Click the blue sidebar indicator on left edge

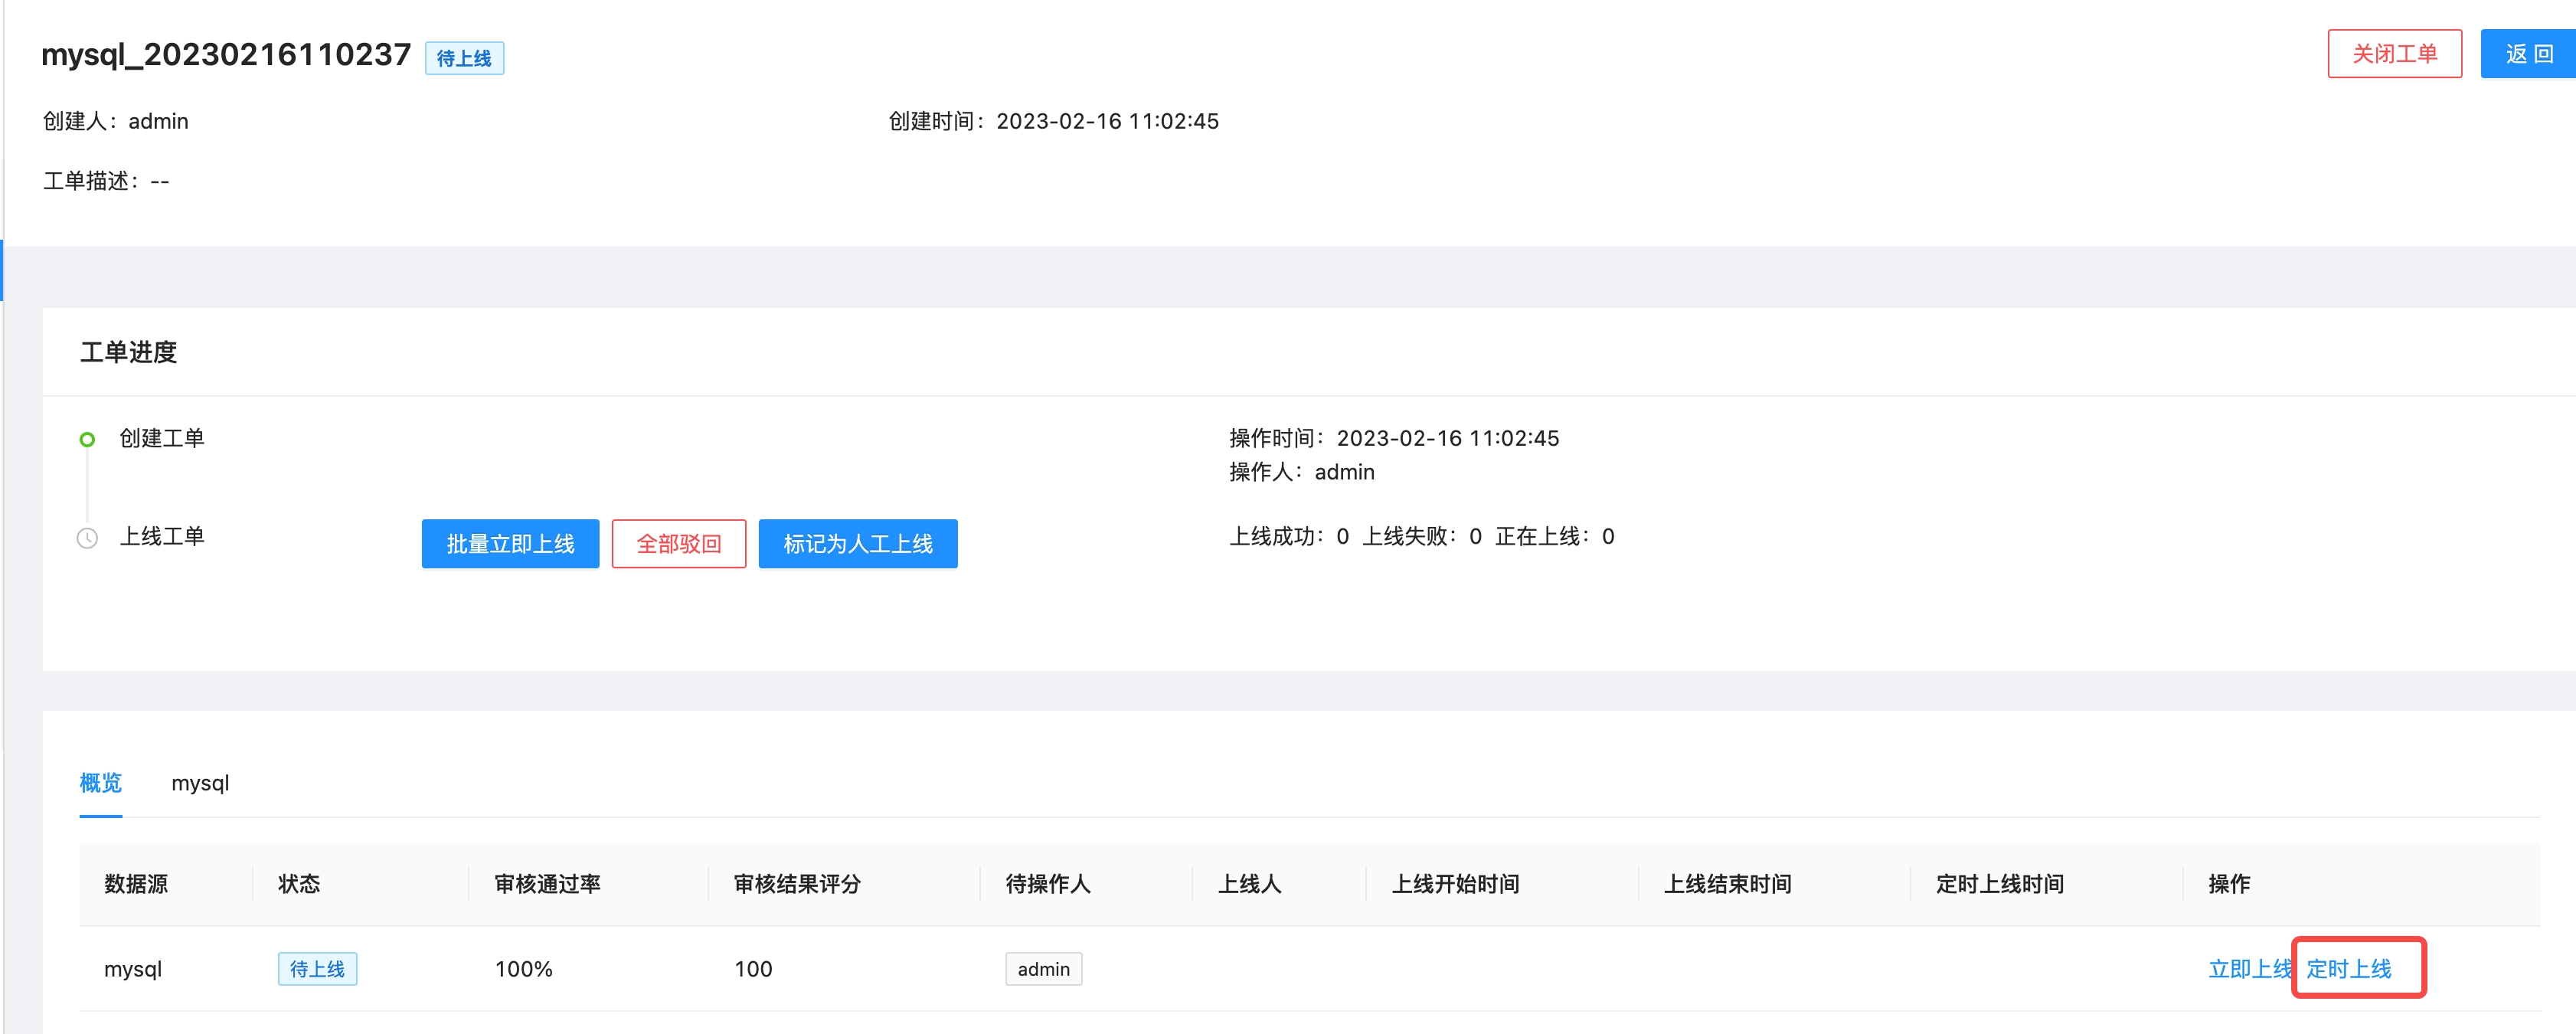pos(3,270)
